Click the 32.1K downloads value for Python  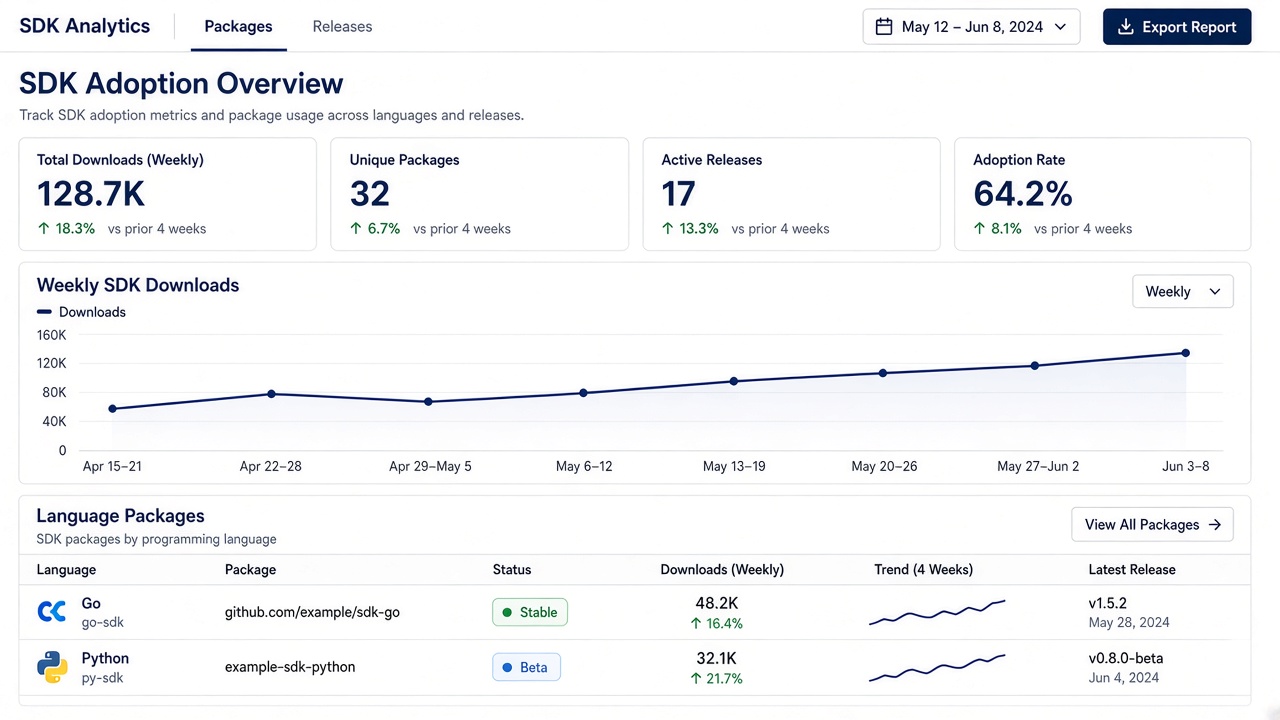[x=717, y=658]
